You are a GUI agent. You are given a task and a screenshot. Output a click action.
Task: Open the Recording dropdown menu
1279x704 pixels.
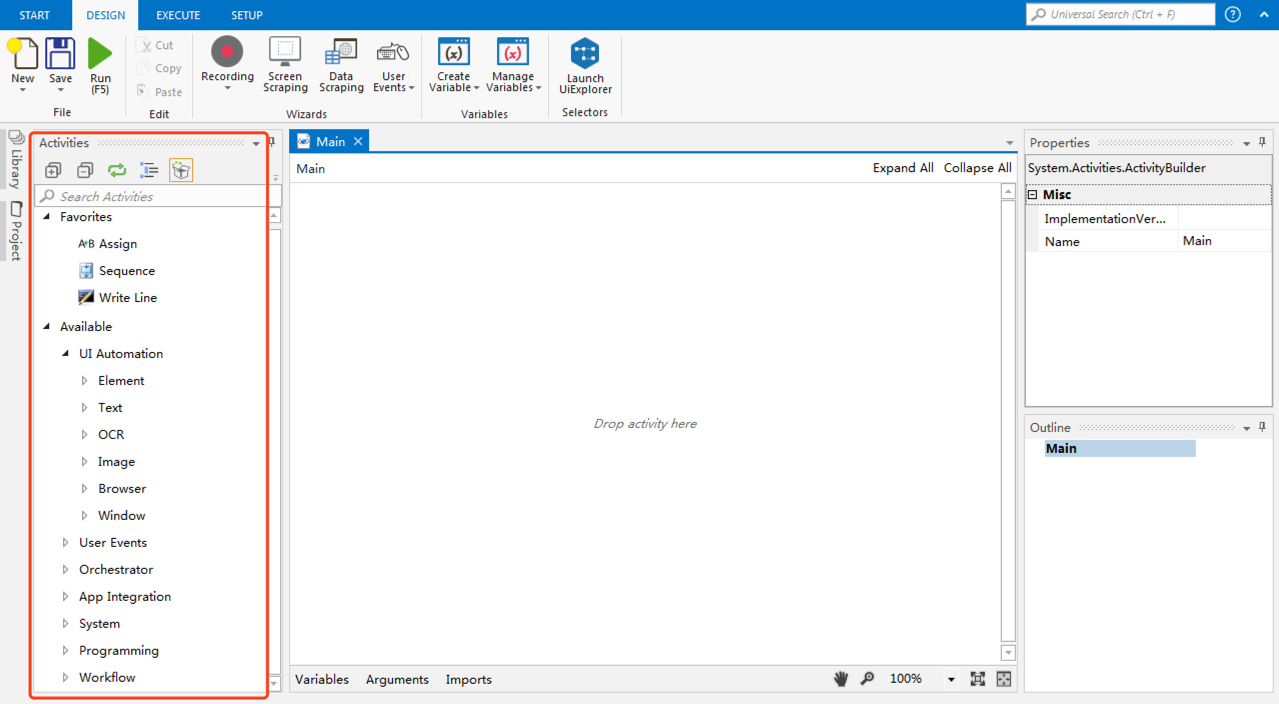point(227,89)
